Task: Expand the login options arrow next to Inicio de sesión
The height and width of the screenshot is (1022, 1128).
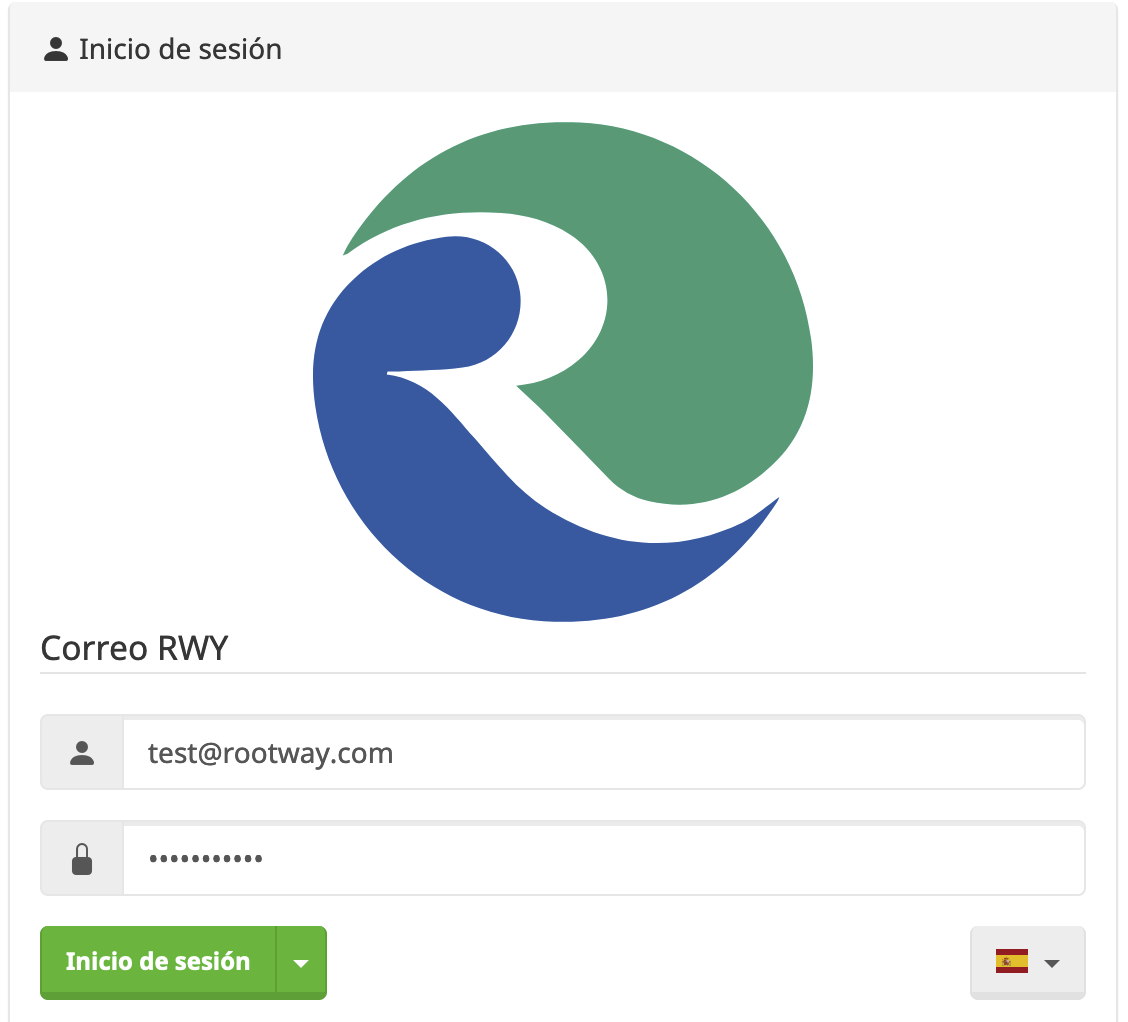Action: click(301, 962)
